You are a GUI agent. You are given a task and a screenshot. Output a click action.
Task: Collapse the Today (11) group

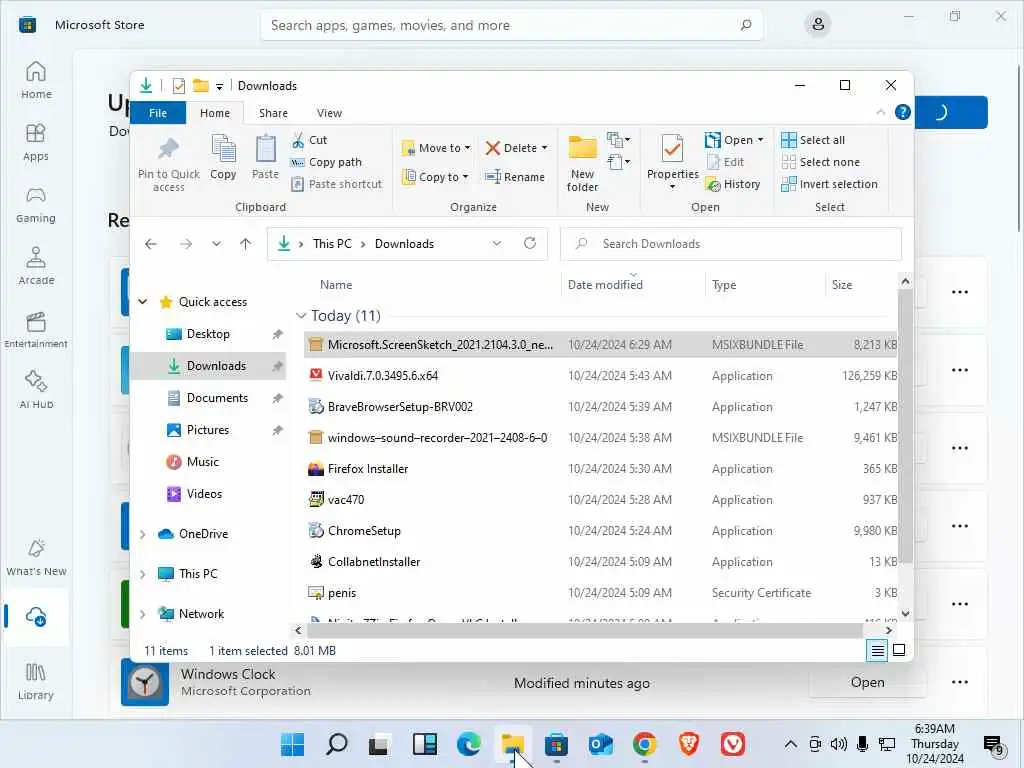coord(301,315)
